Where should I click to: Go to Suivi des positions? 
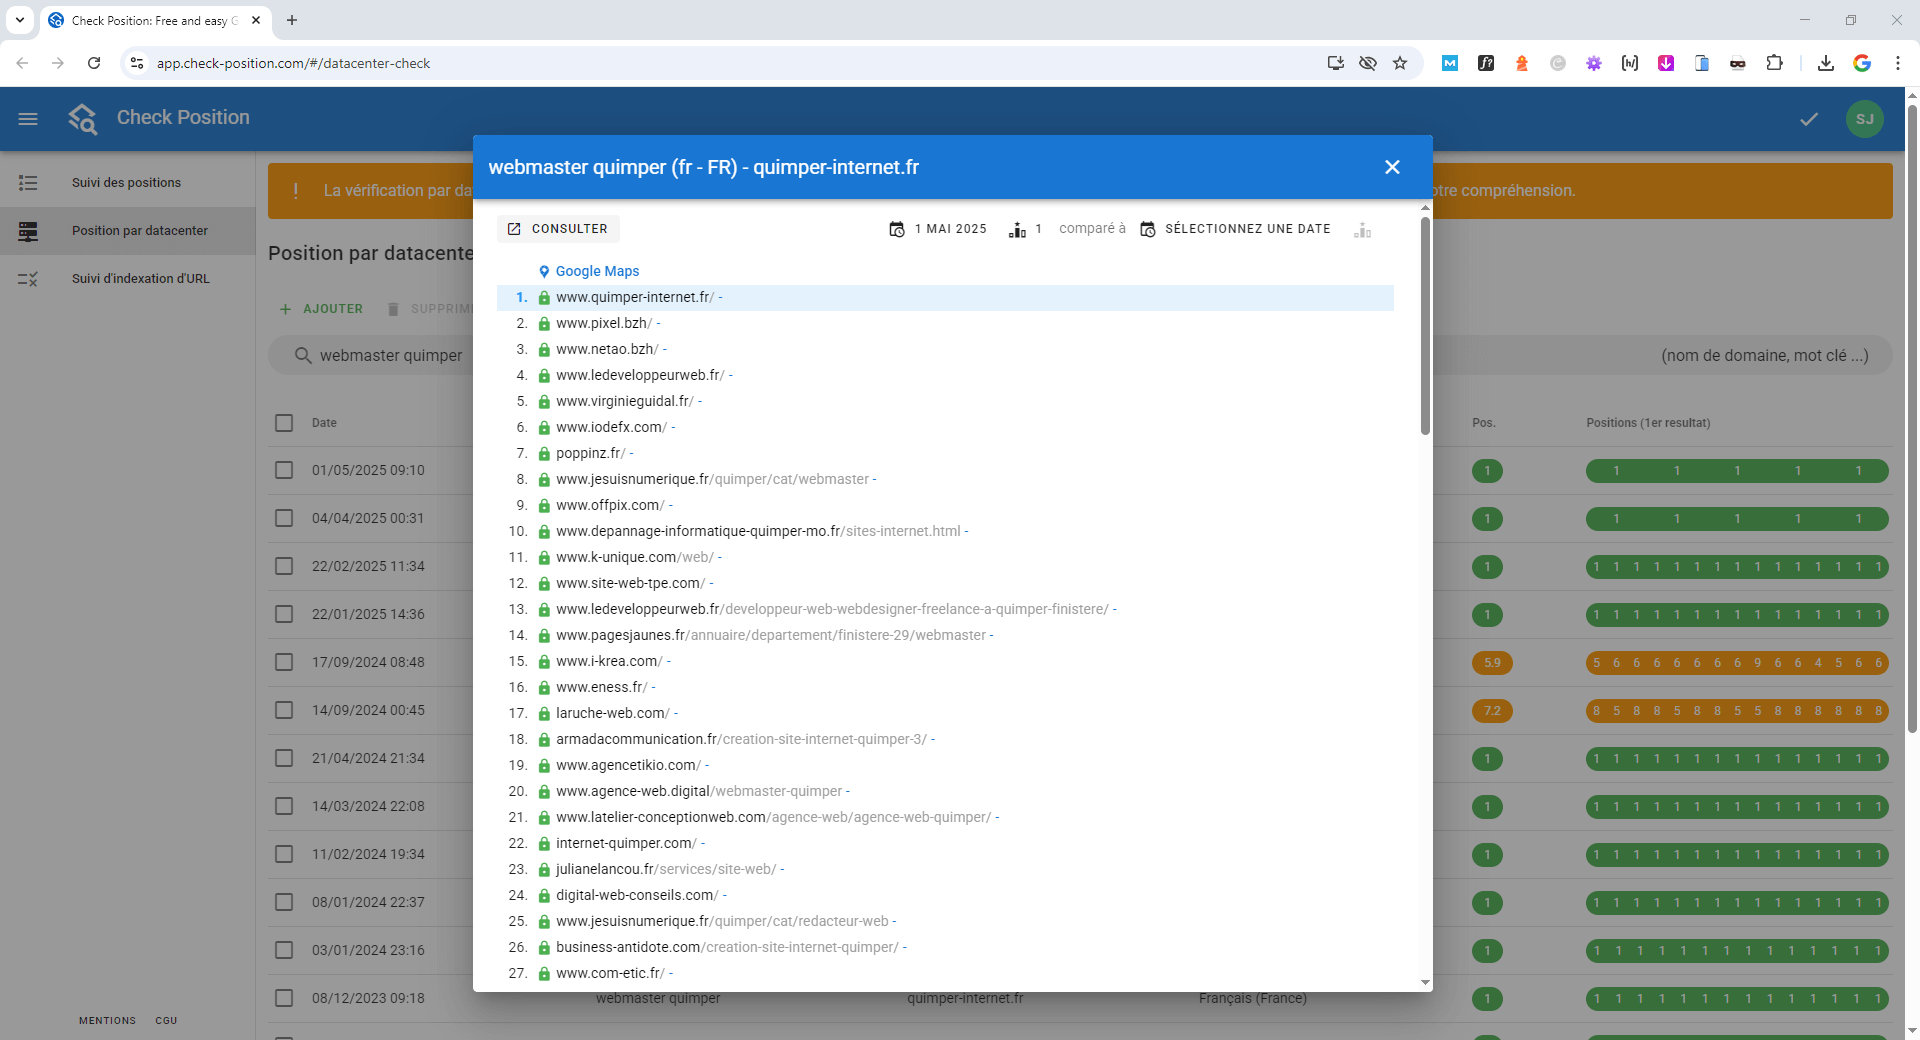[x=126, y=183]
